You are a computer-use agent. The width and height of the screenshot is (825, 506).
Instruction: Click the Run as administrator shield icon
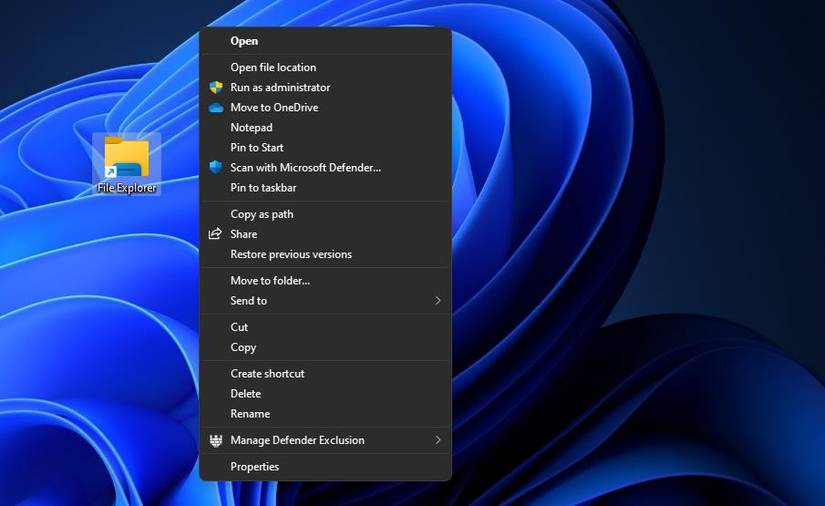click(216, 87)
